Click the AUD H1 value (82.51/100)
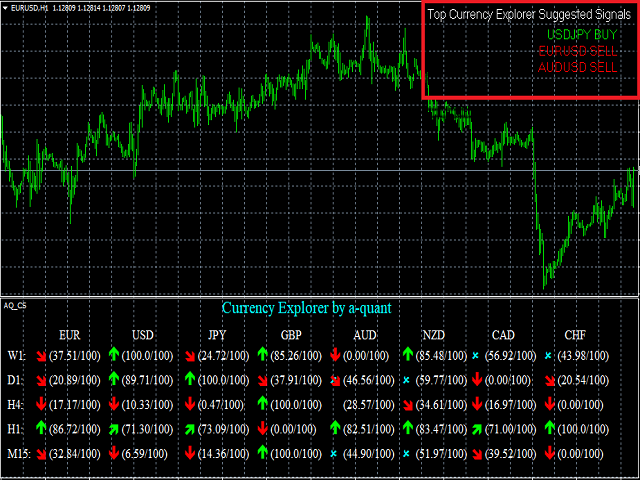This screenshot has width=640, height=480. tap(369, 429)
